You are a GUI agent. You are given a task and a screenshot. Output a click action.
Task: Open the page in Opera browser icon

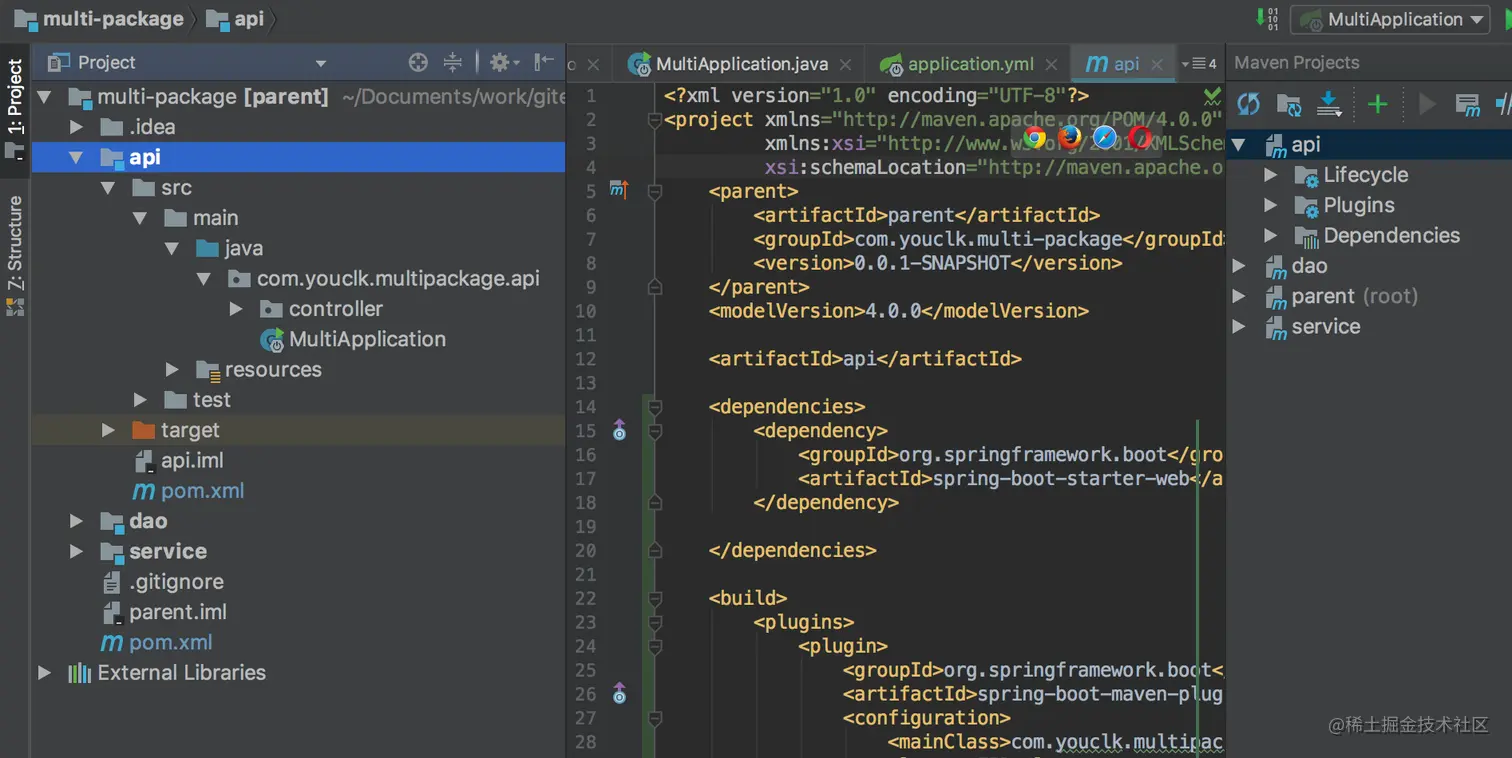tap(1140, 137)
